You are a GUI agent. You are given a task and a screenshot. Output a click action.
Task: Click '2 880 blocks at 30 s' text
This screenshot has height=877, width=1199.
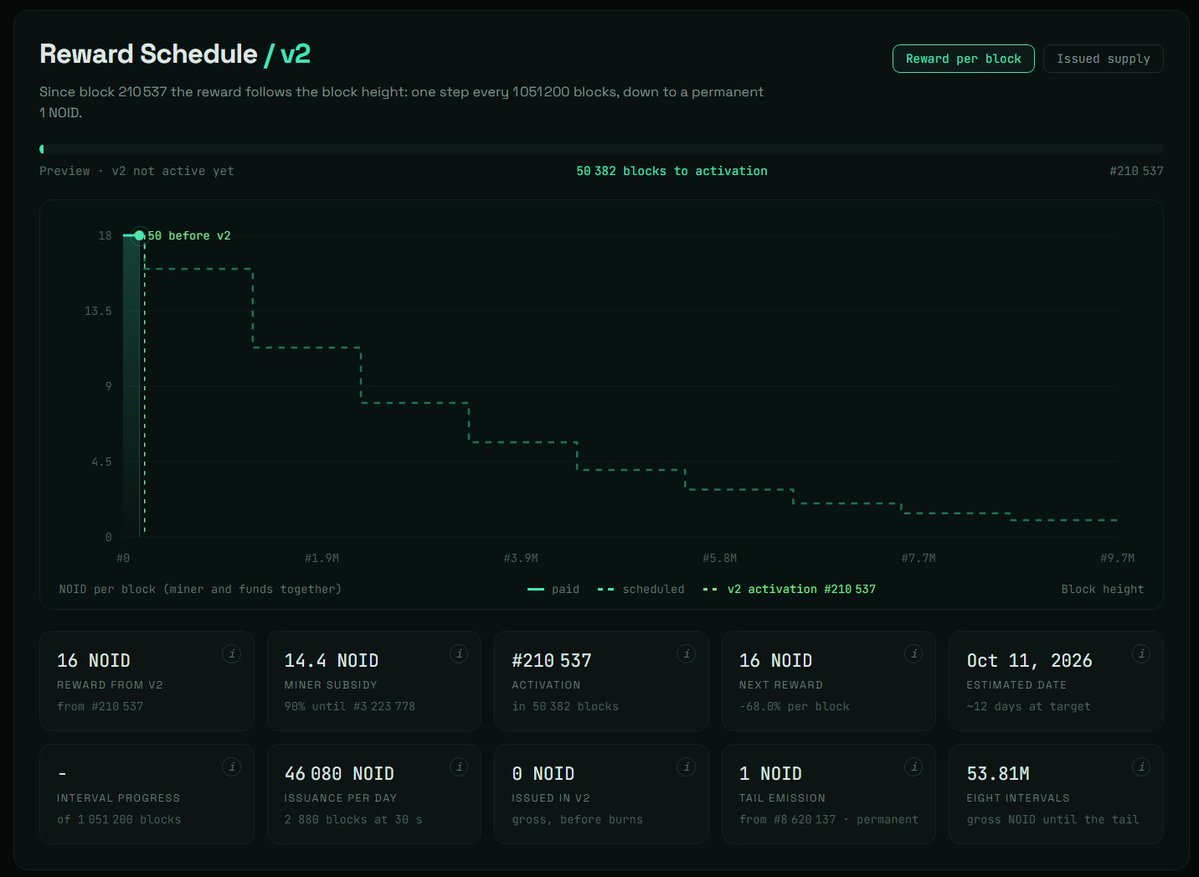tap(353, 820)
